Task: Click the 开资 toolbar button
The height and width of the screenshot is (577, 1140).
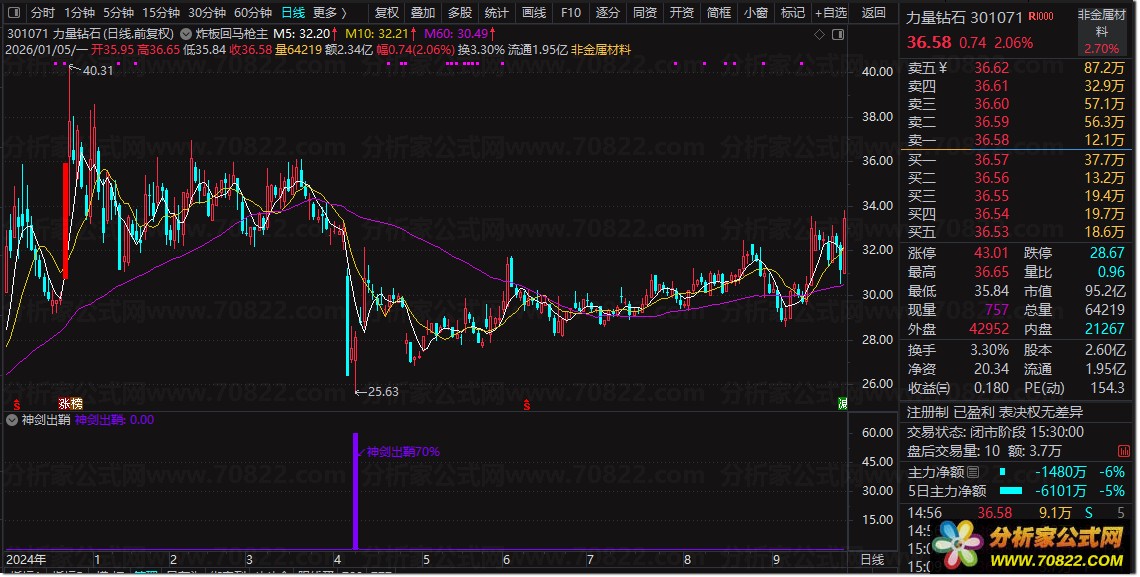Action: click(682, 12)
